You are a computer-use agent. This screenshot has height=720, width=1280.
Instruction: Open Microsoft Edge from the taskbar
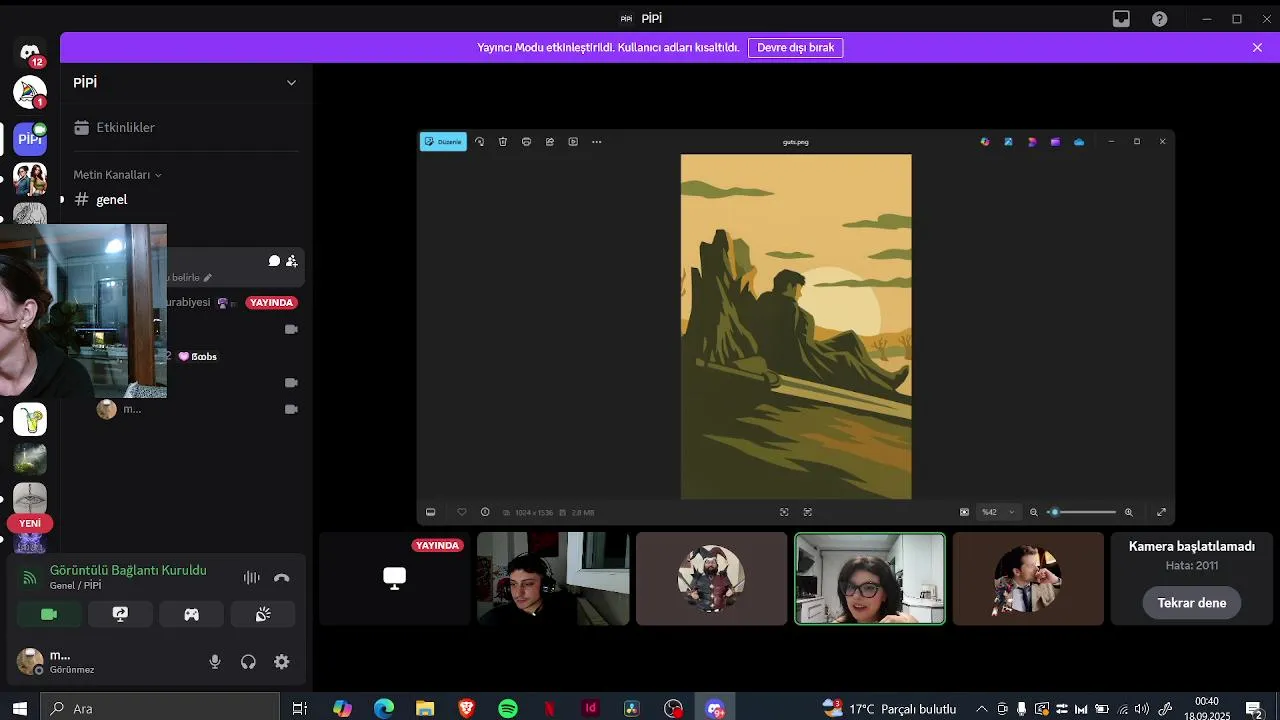coord(384,708)
